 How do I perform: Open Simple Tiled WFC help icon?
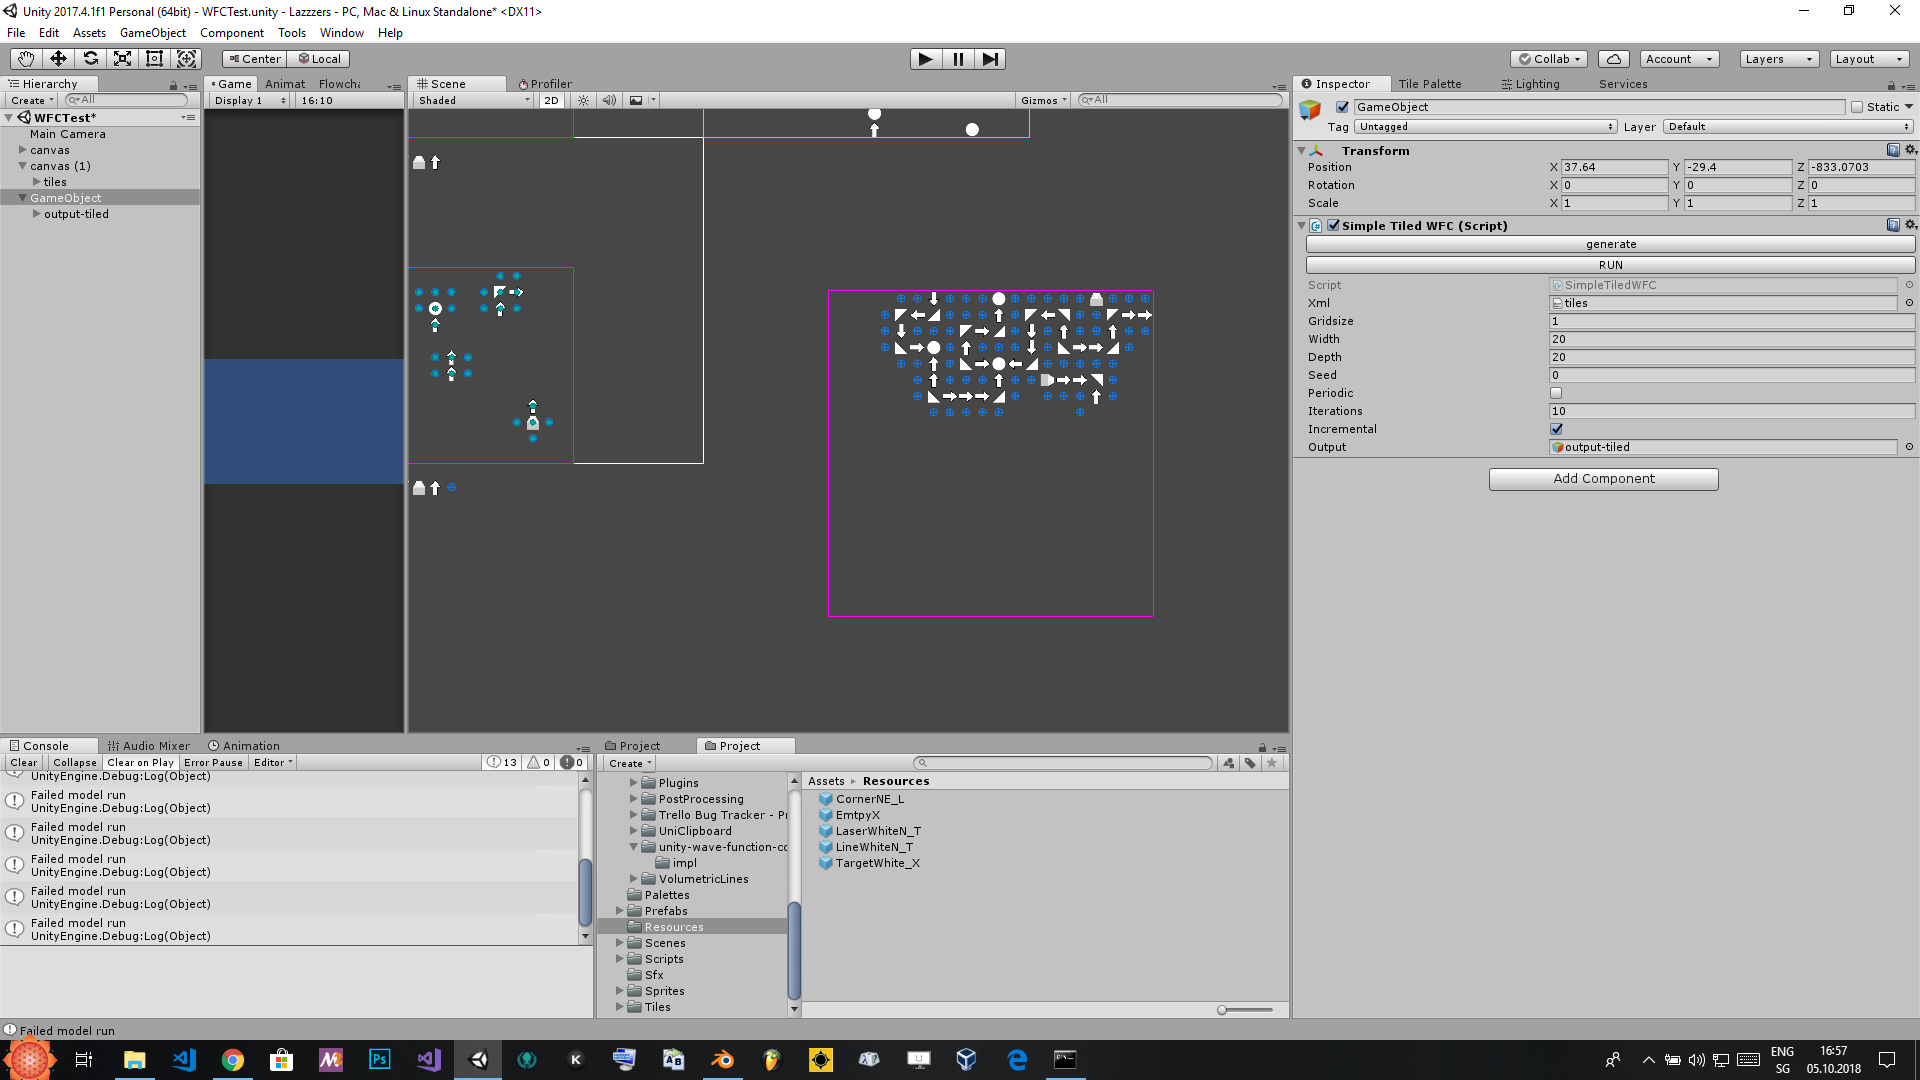click(1893, 225)
